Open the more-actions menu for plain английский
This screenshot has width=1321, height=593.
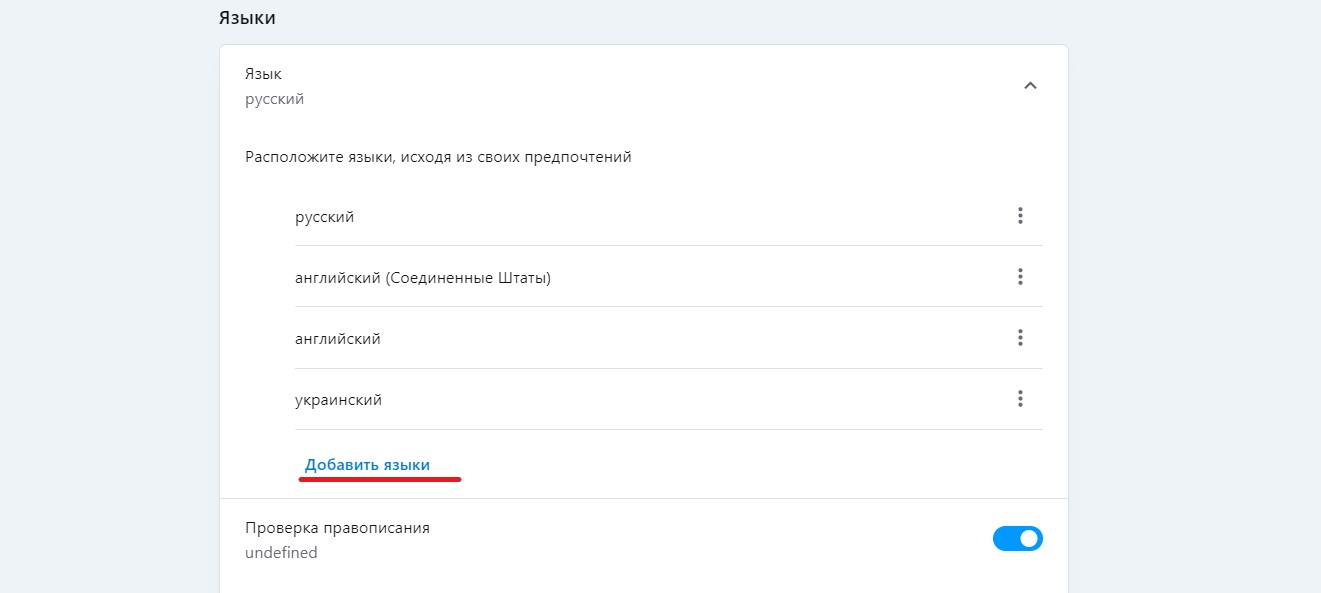coord(1020,338)
